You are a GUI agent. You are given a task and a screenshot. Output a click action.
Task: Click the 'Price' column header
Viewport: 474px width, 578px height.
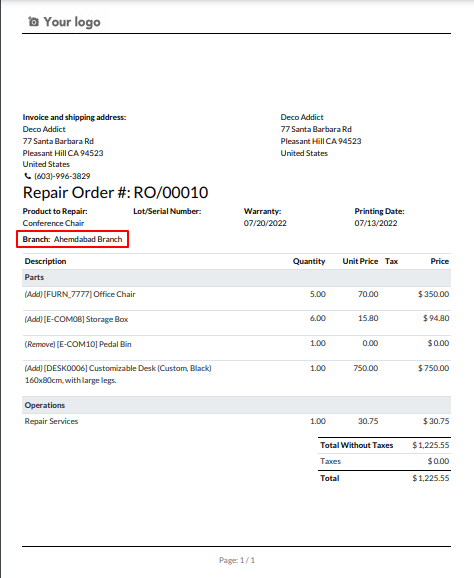pyautogui.click(x=440, y=261)
